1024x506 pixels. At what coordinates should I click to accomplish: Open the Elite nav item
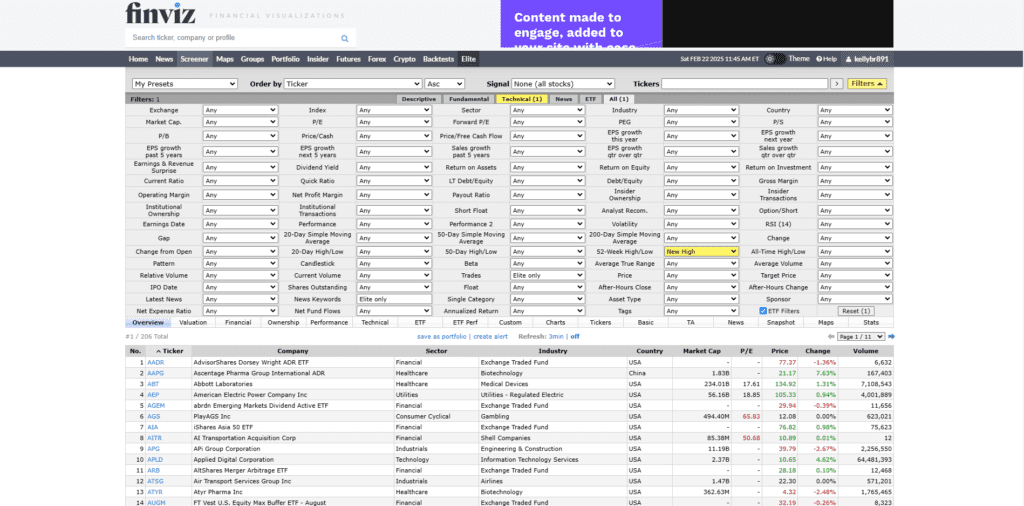coord(468,59)
